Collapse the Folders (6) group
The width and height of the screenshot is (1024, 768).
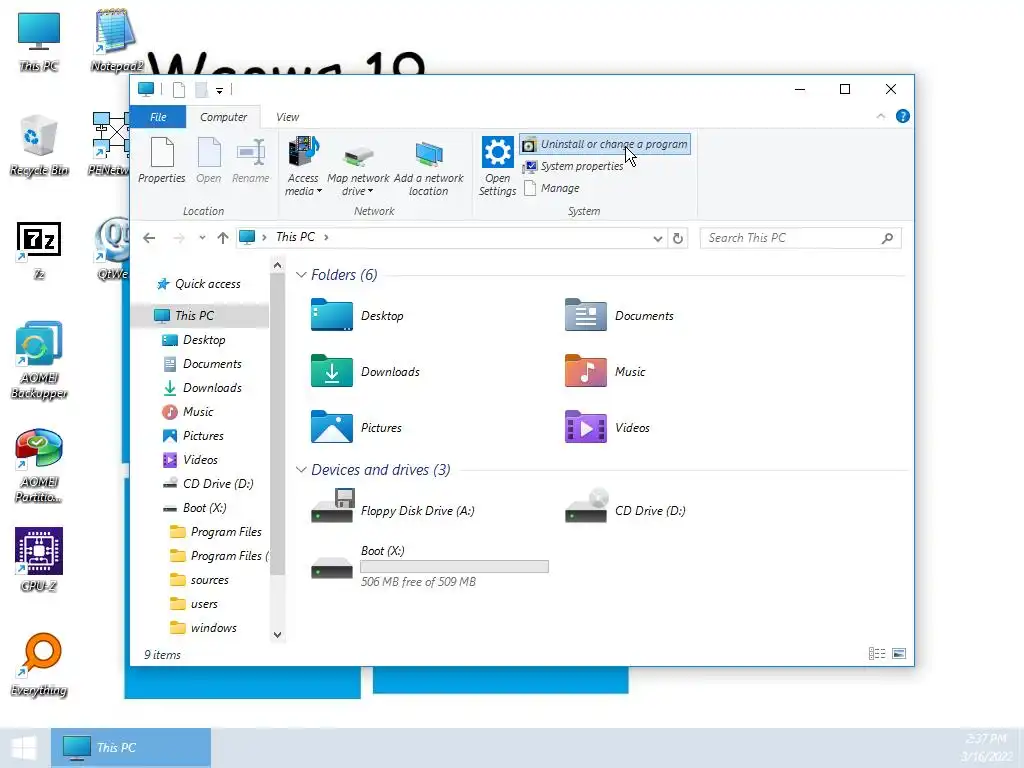[301, 275]
